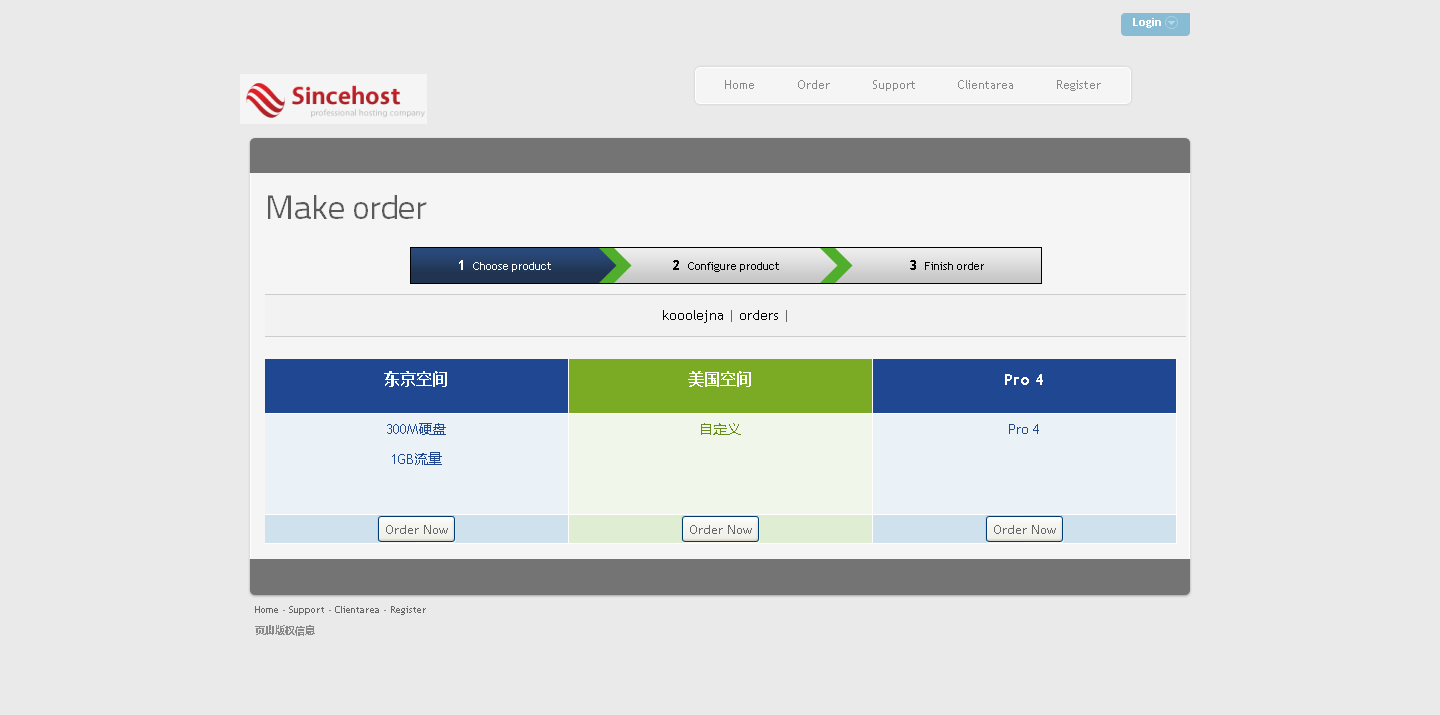
Task: Click the Sincehost logo
Action: [333, 99]
